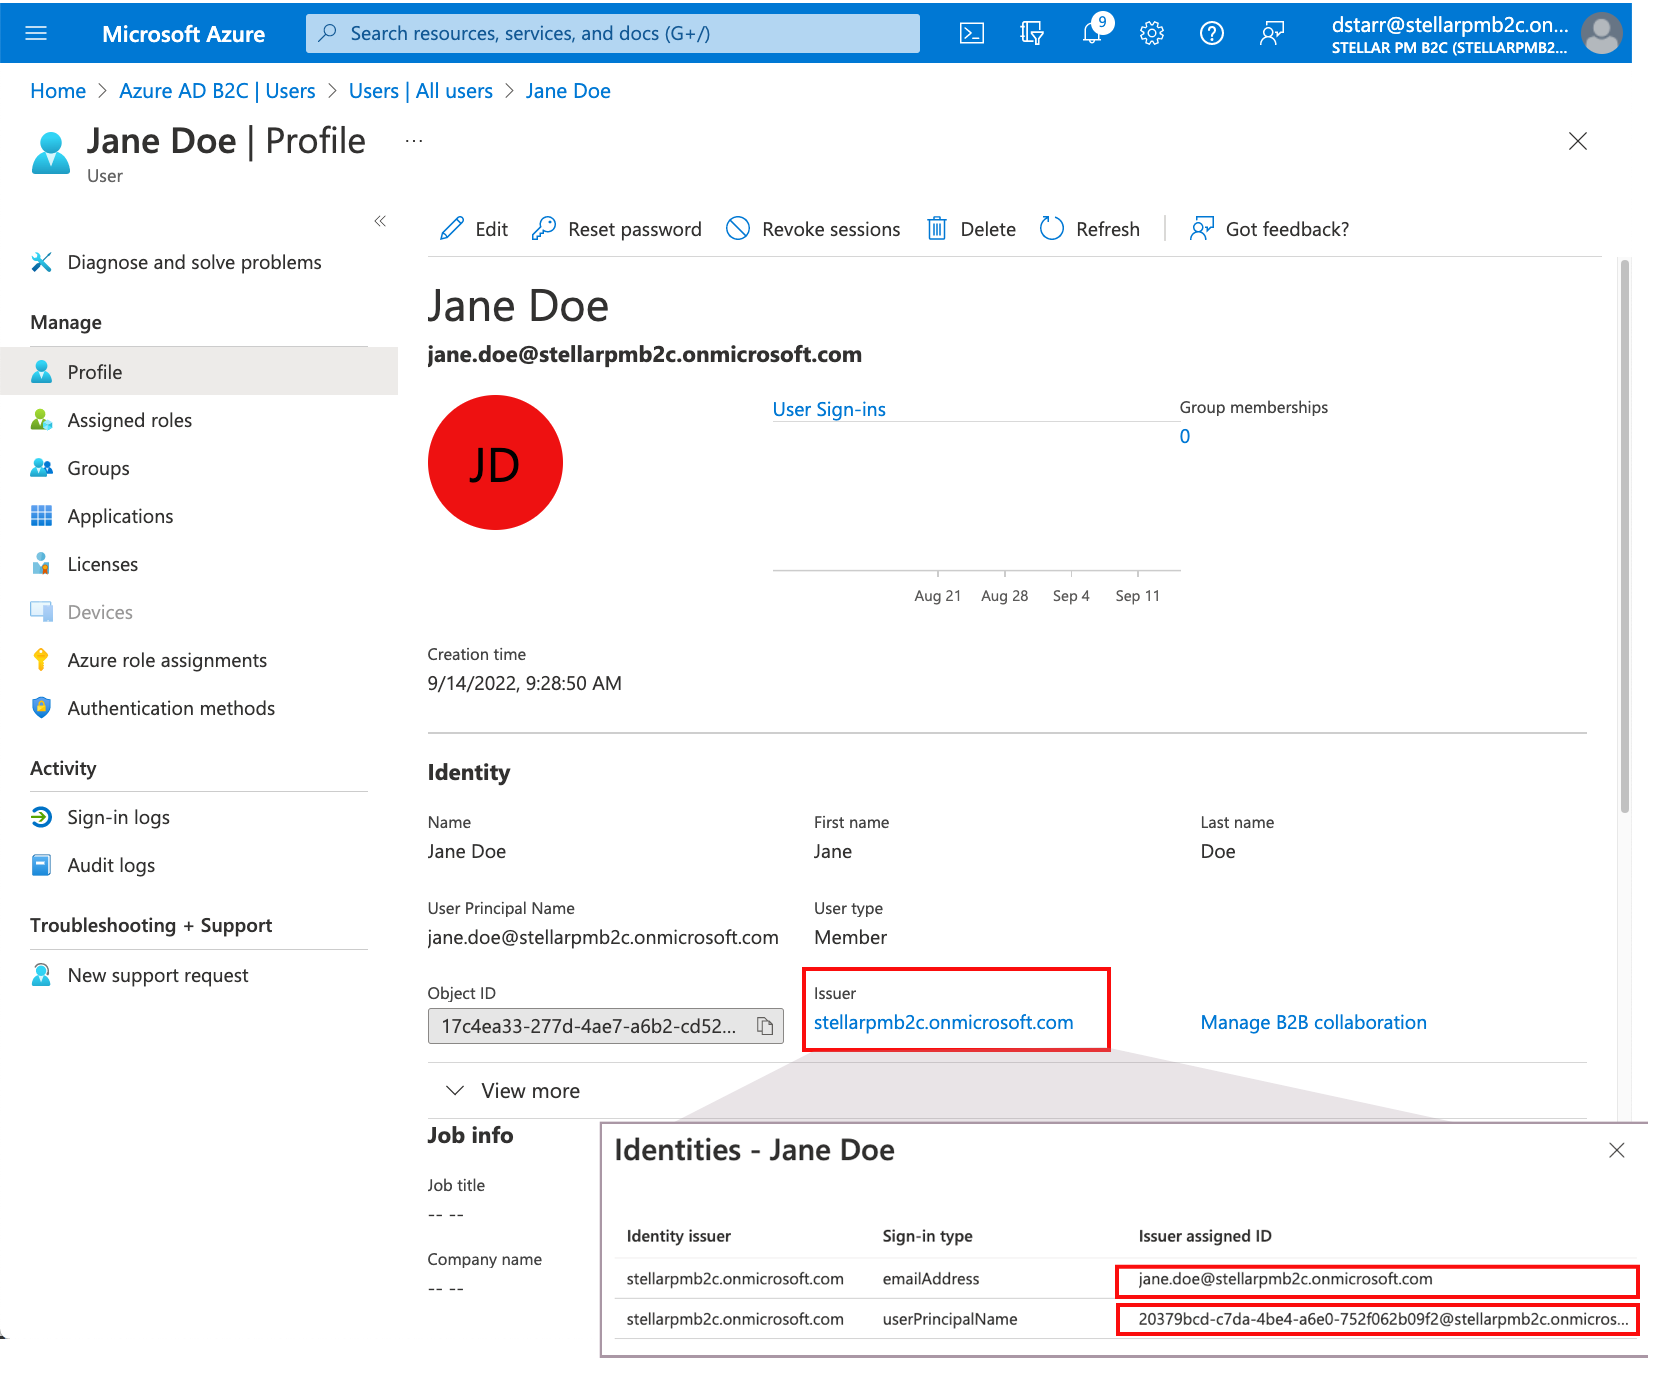Screen dimensions: 1661x1373
Task: Open the ellipsis more options menu
Action: pos(414,141)
